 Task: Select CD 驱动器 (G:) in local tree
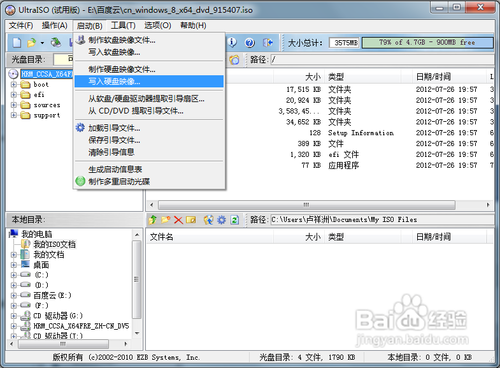coord(58,315)
